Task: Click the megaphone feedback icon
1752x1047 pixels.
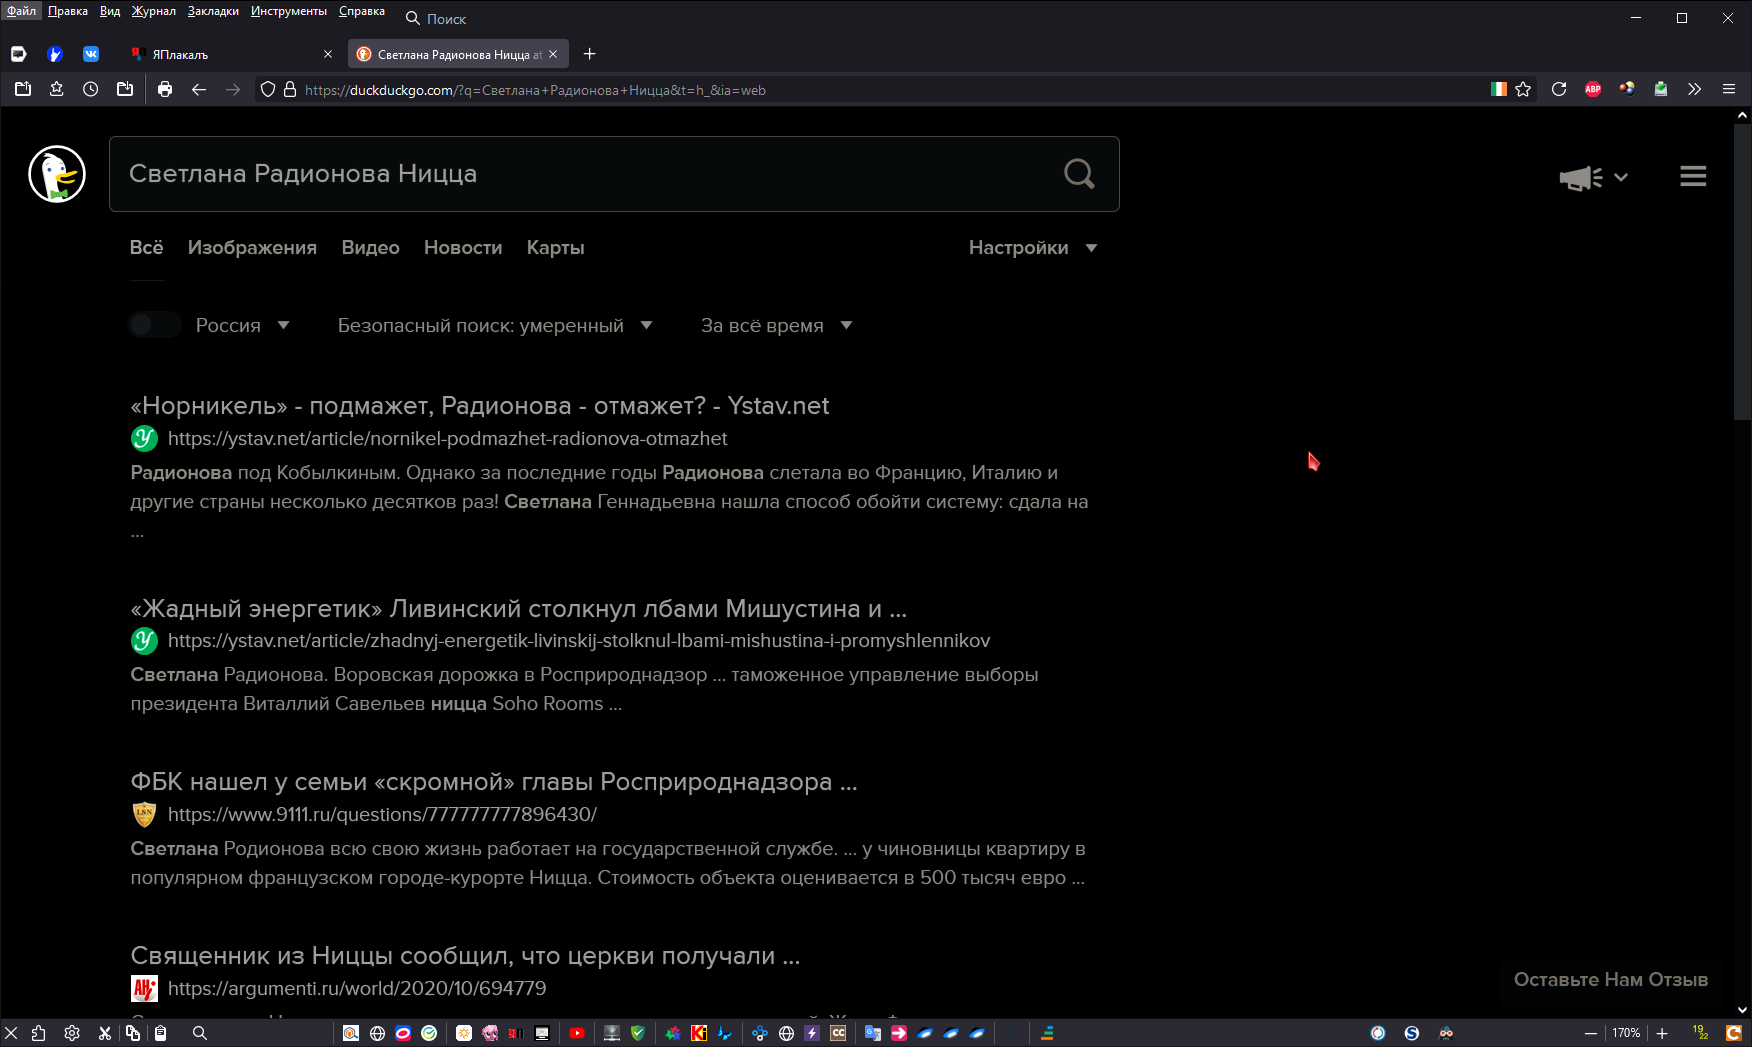Action: [1580, 178]
